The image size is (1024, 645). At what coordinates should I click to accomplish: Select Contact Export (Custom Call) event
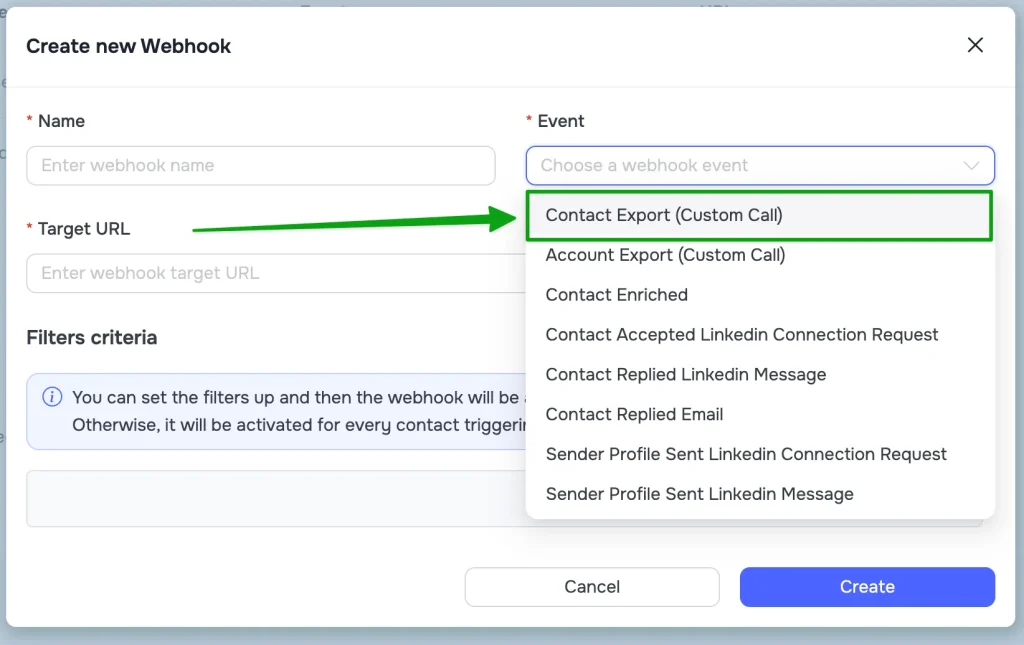coord(664,215)
